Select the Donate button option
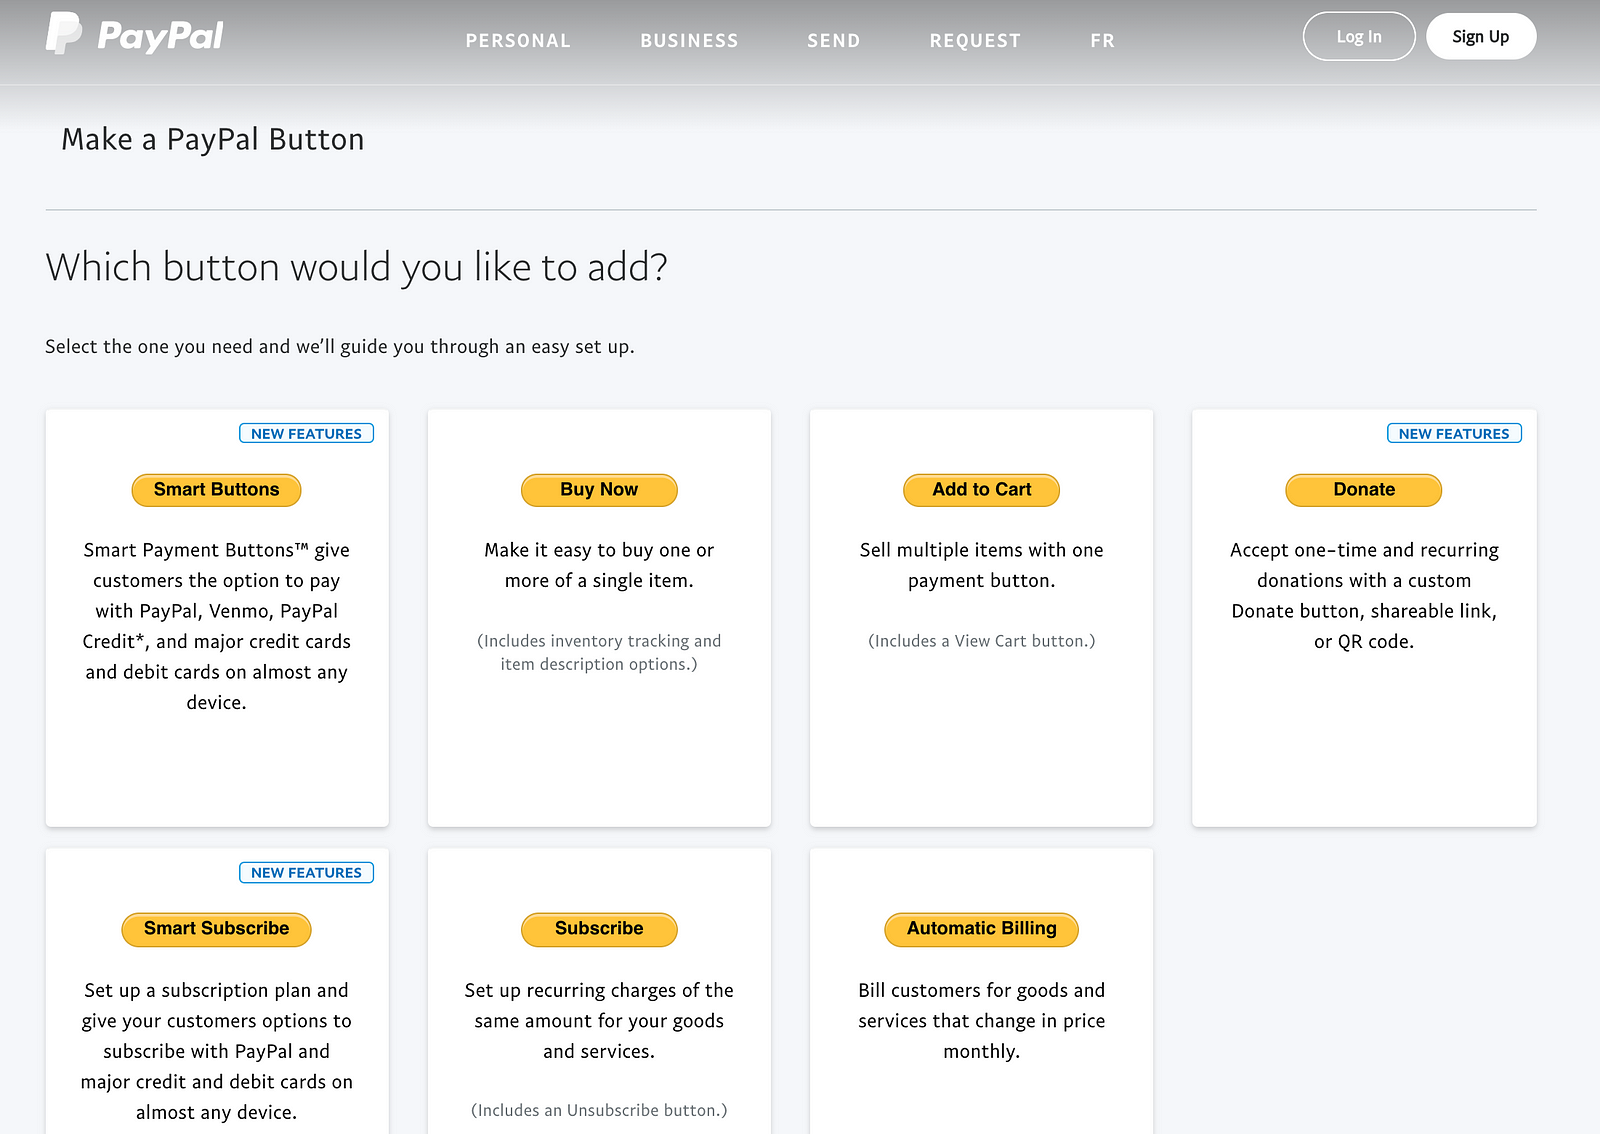 pos(1364,490)
